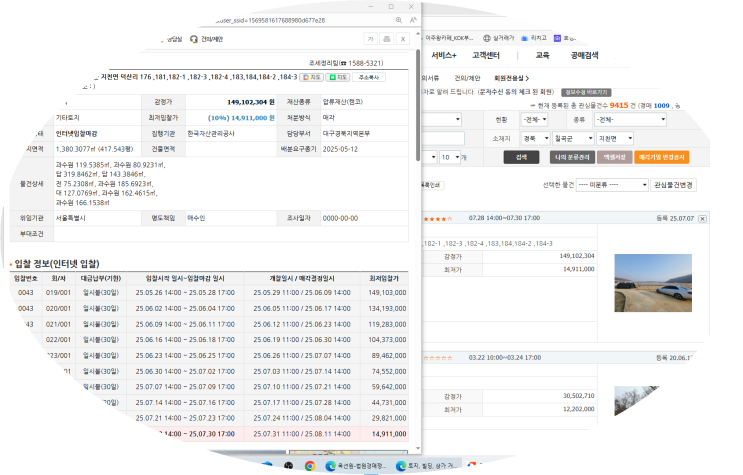The image size is (743, 475).
Task: Open the Naver 지도 green map button
Action: pyautogui.click(x=338, y=77)
